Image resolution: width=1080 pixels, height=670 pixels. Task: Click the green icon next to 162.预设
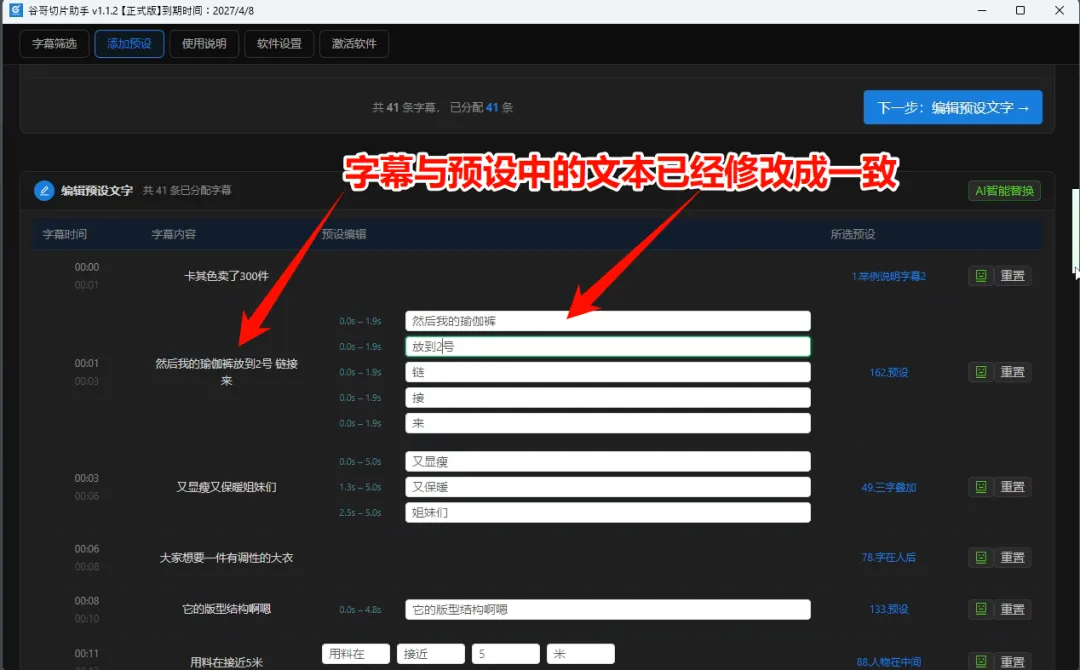point(981,372)
